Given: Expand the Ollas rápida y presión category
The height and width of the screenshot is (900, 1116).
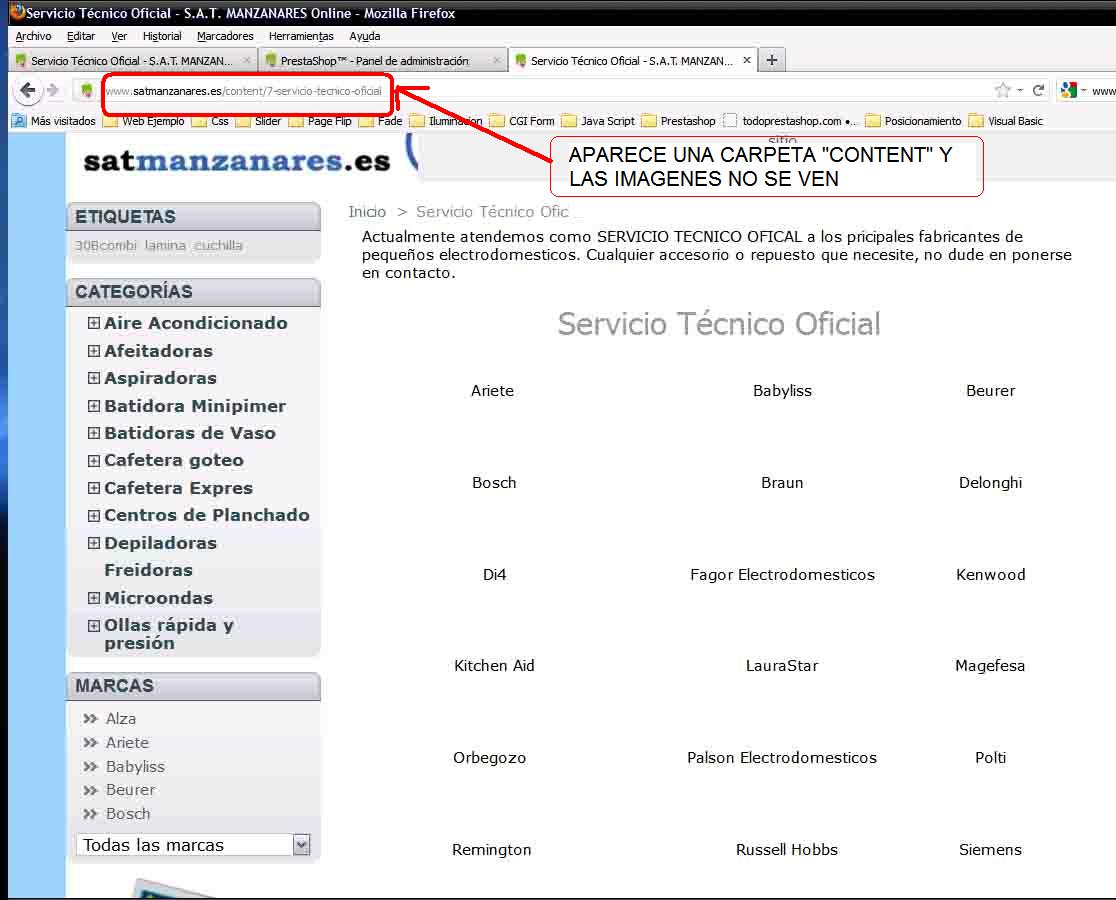Looking at the screenshot, I should 93,625.
